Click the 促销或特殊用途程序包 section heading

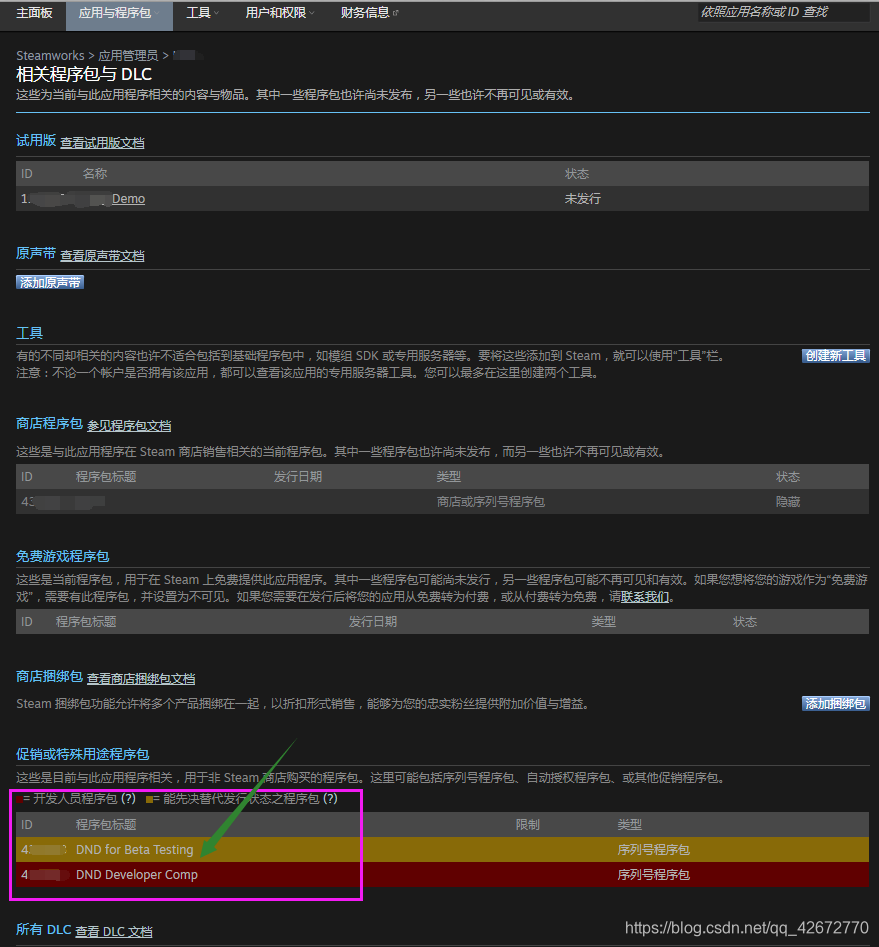[x=82, y=754]
